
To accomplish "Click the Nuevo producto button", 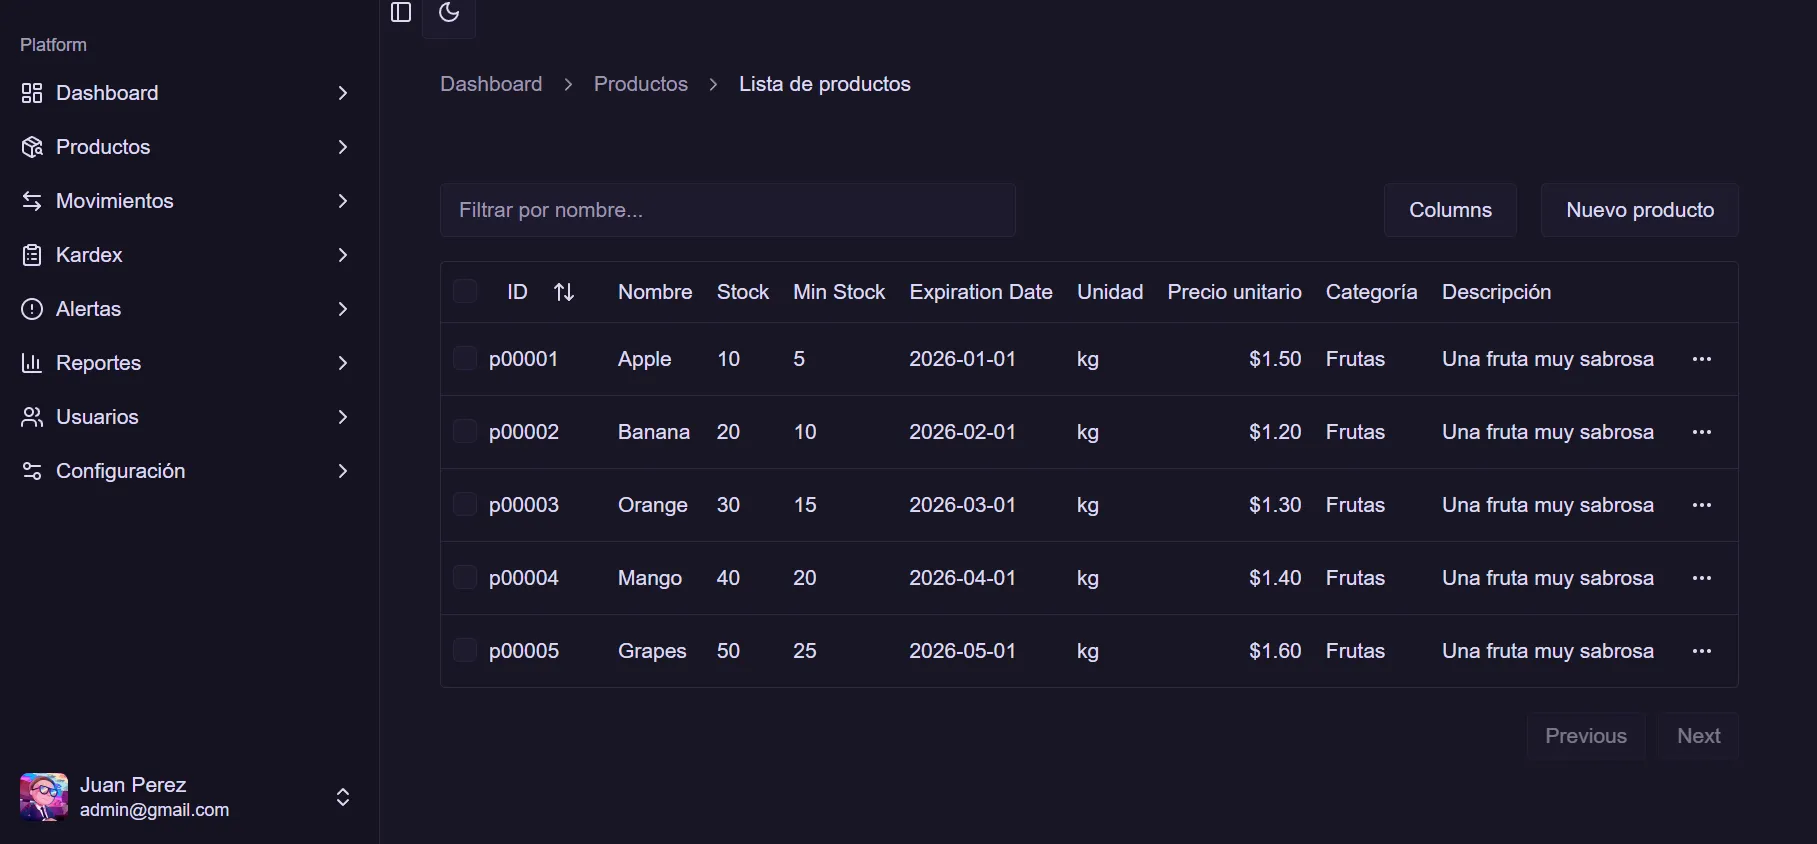I will pos(1639,210).
